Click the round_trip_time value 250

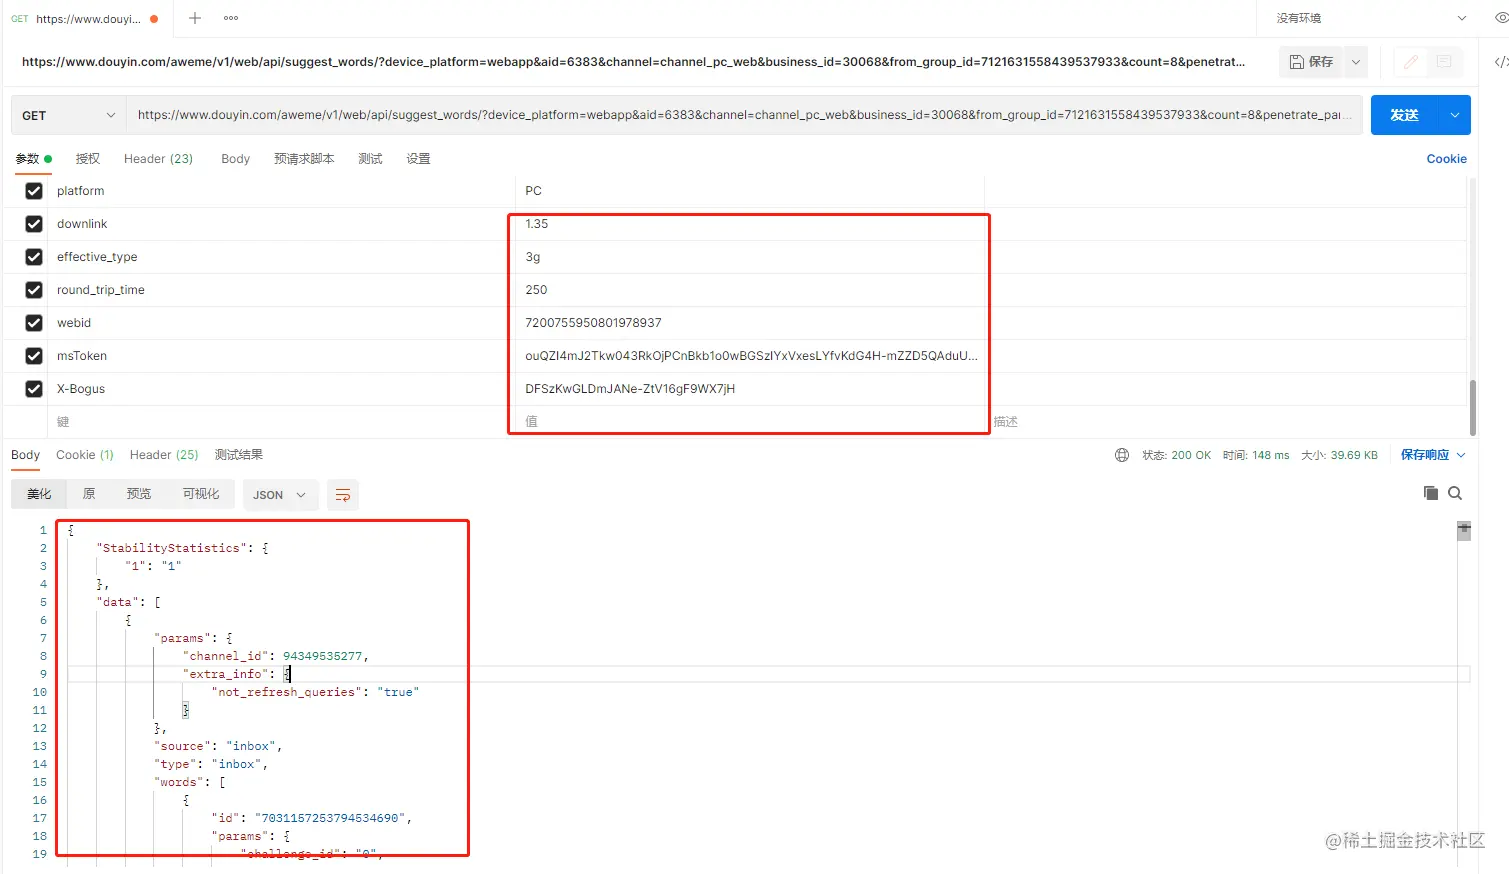(536, 290)
